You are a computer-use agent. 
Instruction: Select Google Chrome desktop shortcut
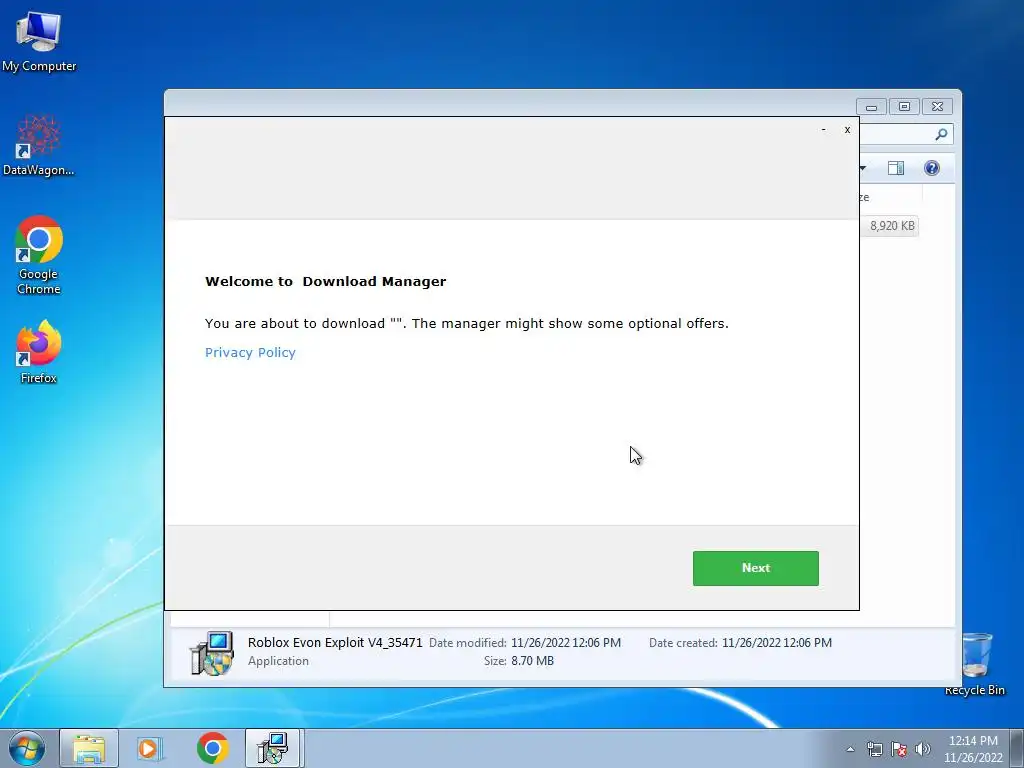(39, 255)
